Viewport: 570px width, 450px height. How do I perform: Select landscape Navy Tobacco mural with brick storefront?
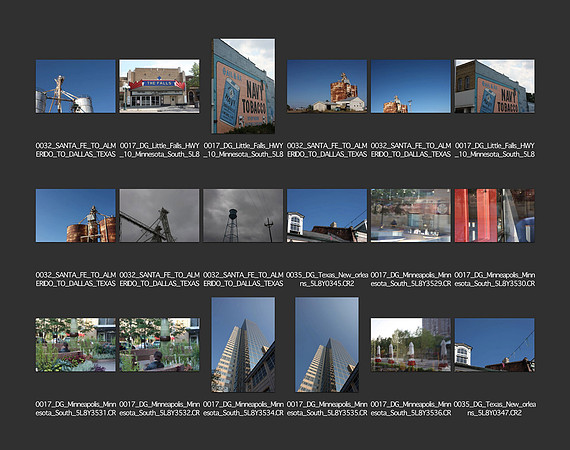click(x=494, y=87)
